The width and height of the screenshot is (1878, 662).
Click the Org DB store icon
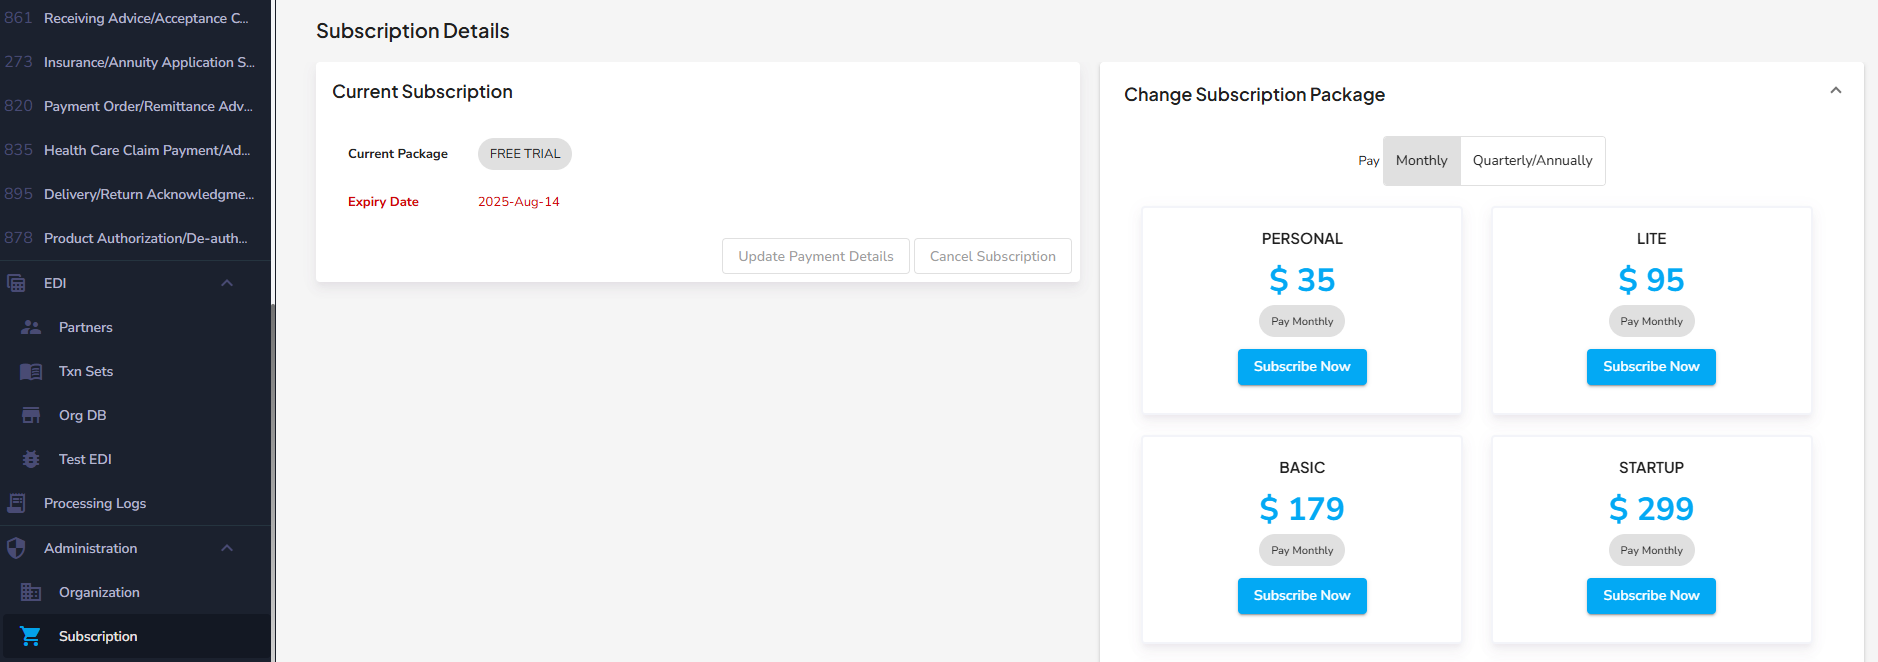[x=31, y=415]
